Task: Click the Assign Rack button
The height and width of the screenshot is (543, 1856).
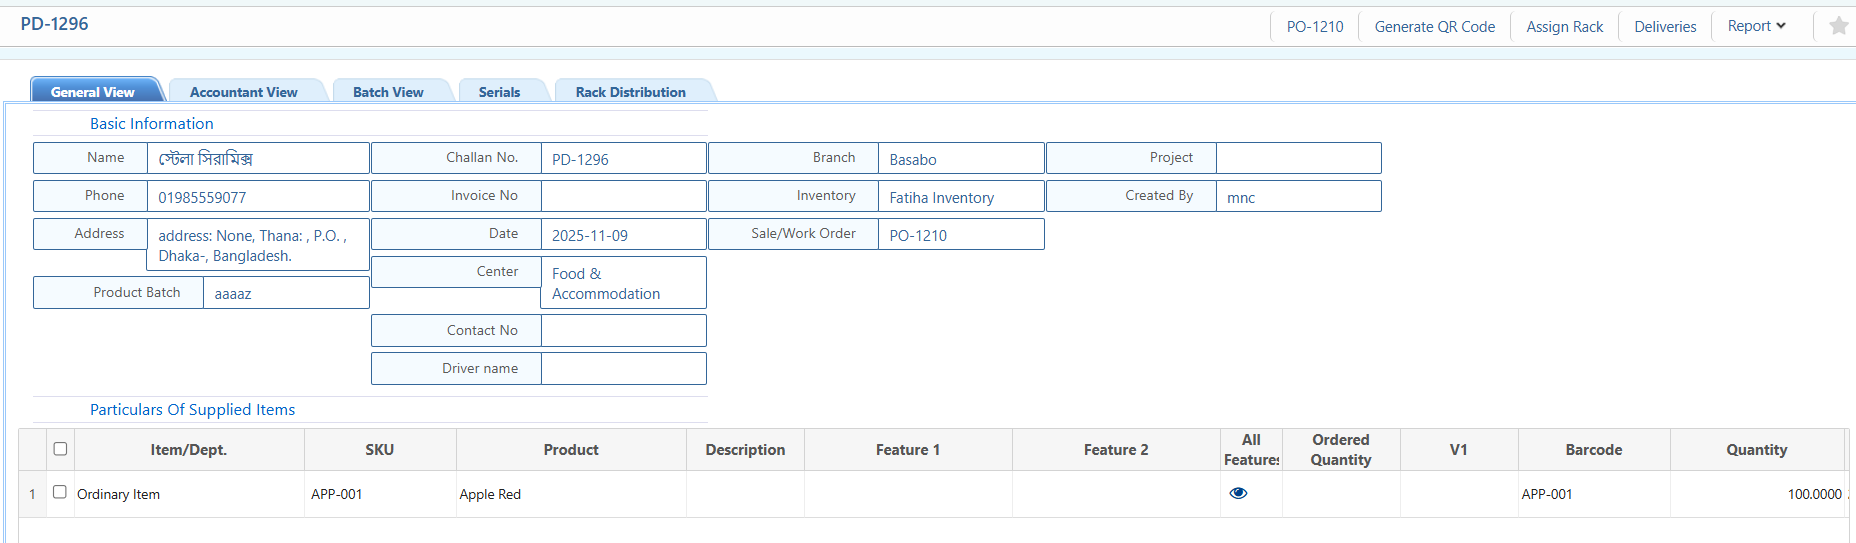Action: coord(1564,27)
